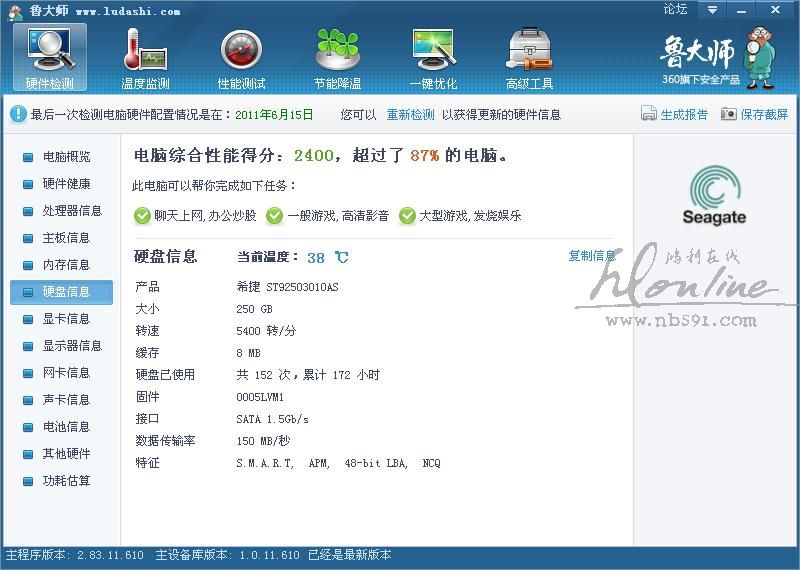
Task: Select 处理器信息 in the sidebar
Action: point(61,210)
